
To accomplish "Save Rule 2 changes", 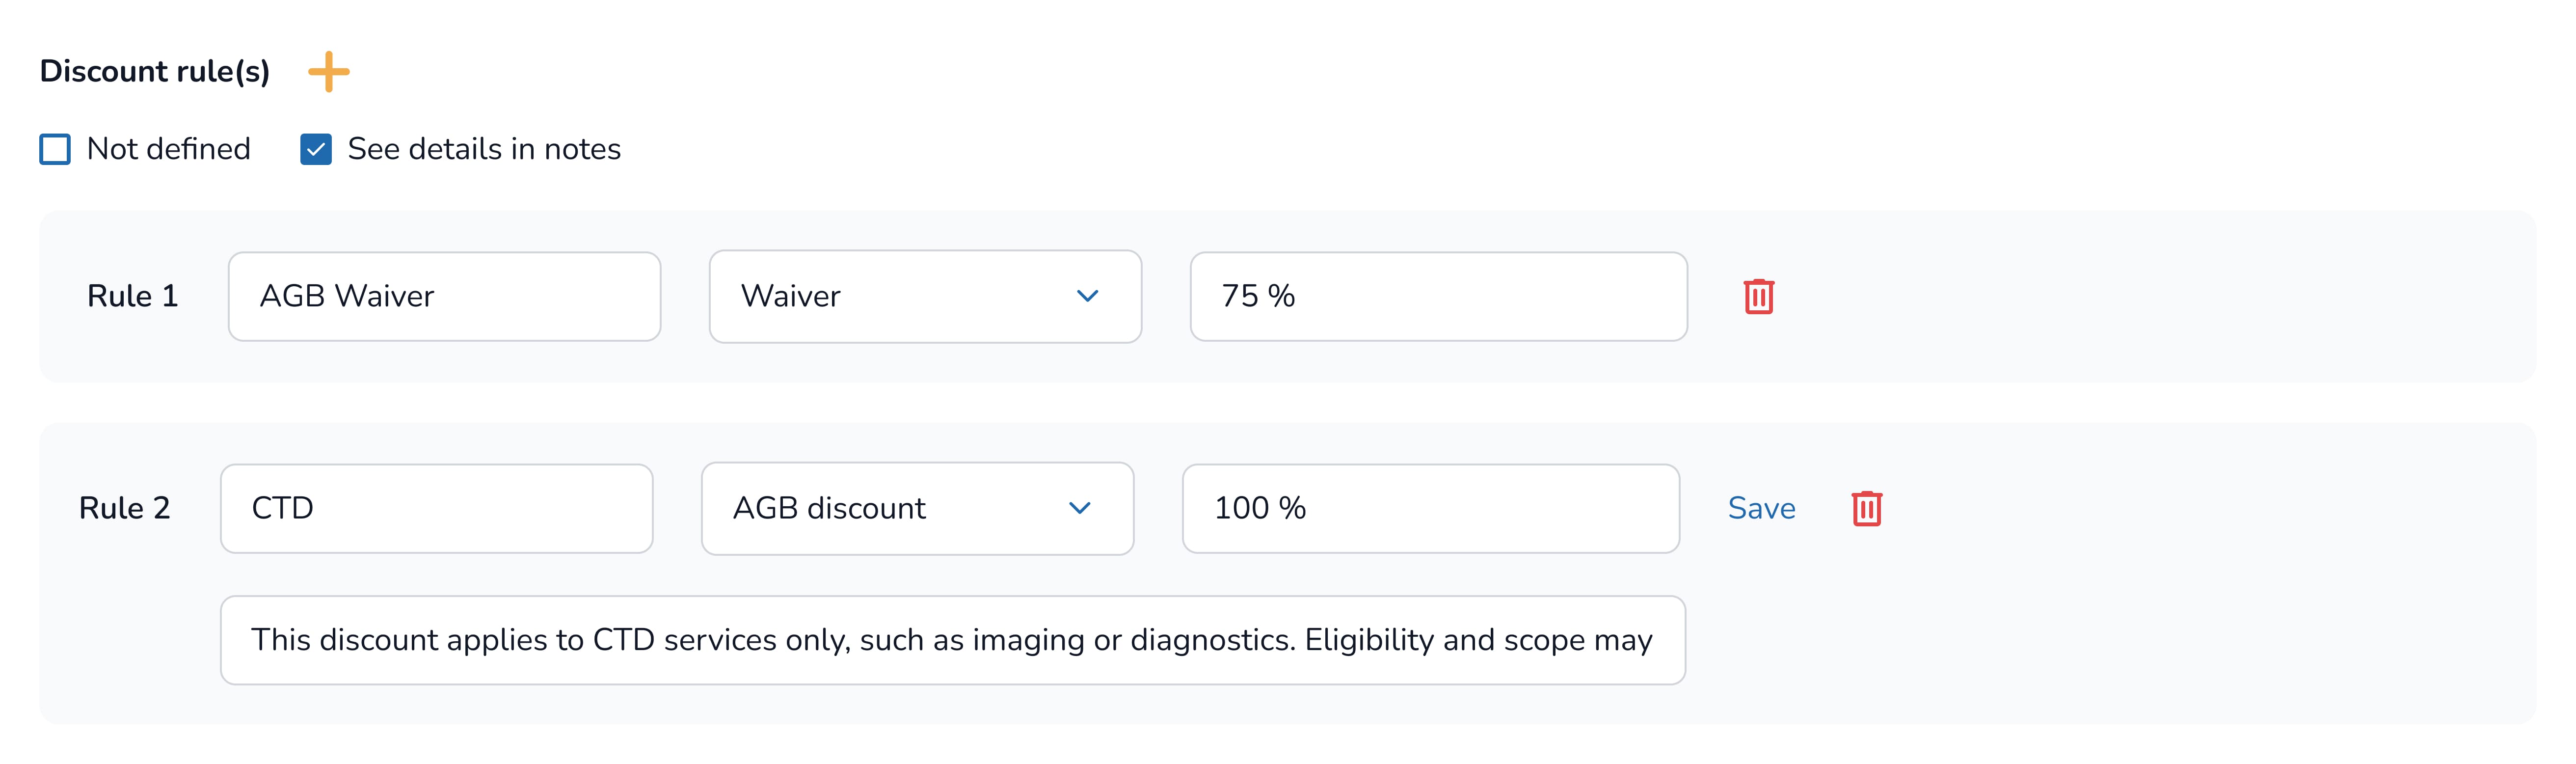I will 1761,509.
